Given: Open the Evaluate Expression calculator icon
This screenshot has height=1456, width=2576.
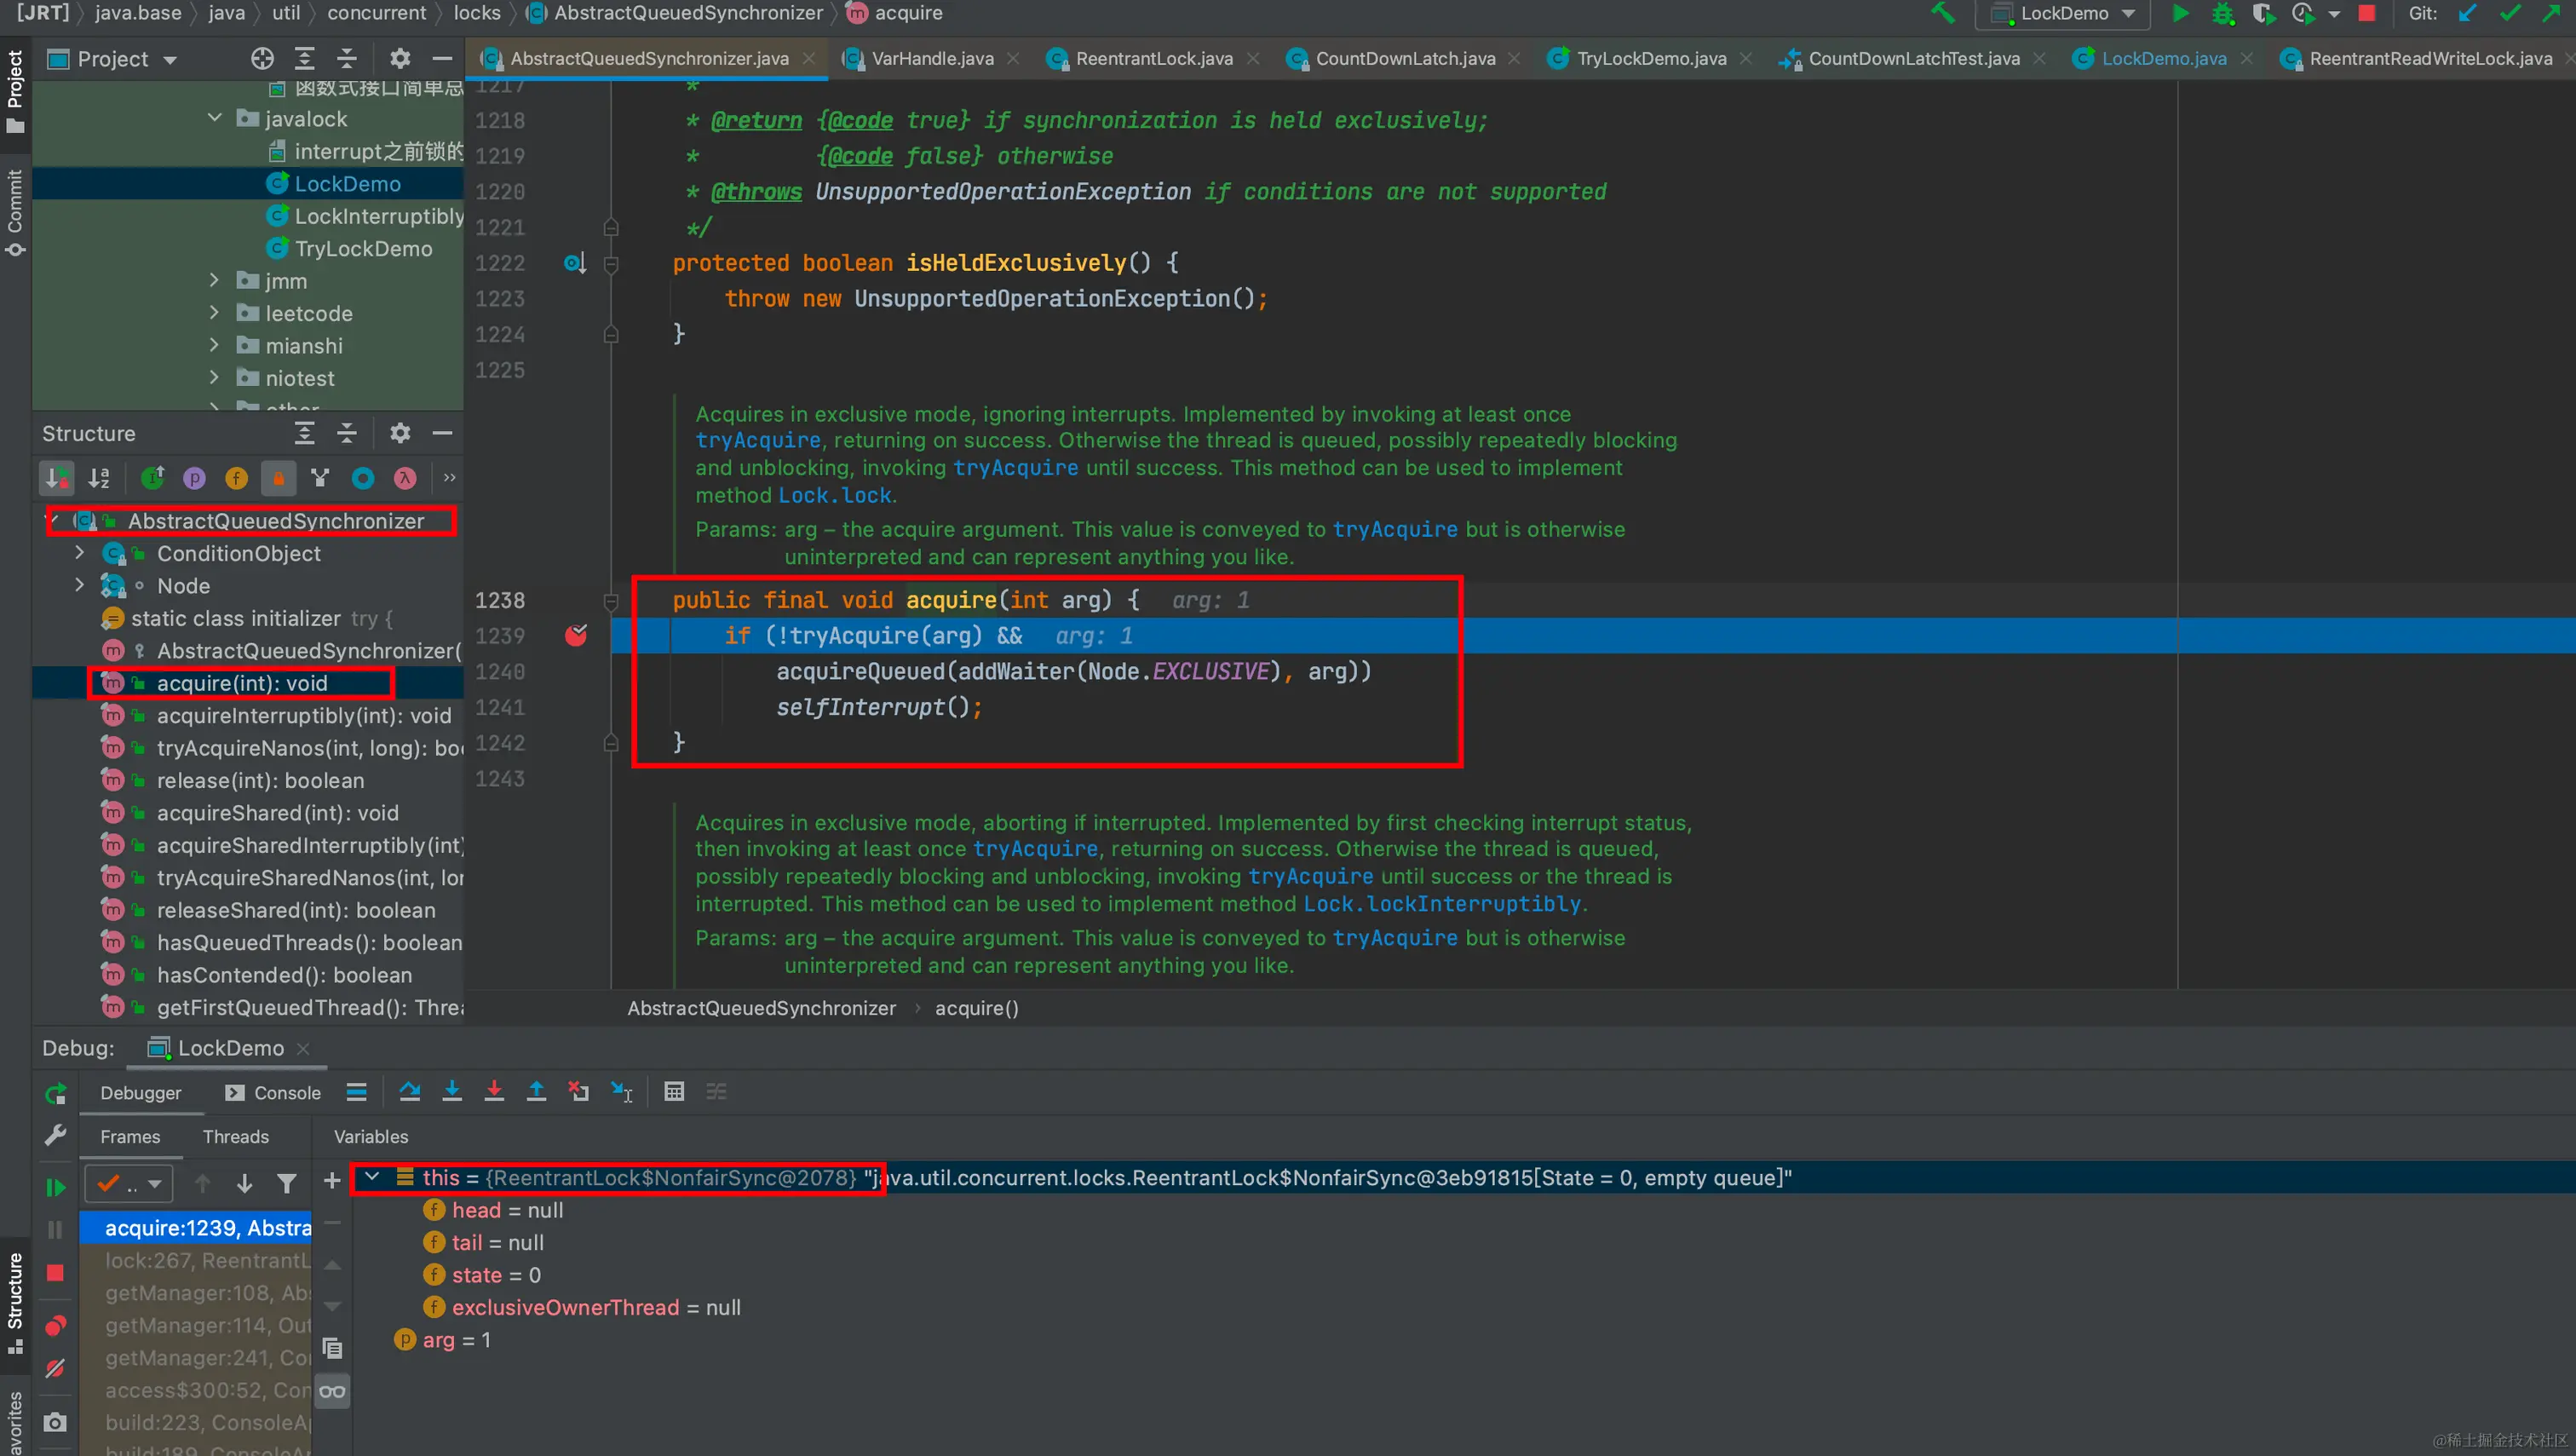Looking at the screenshot, I should tap(674, 1092).
